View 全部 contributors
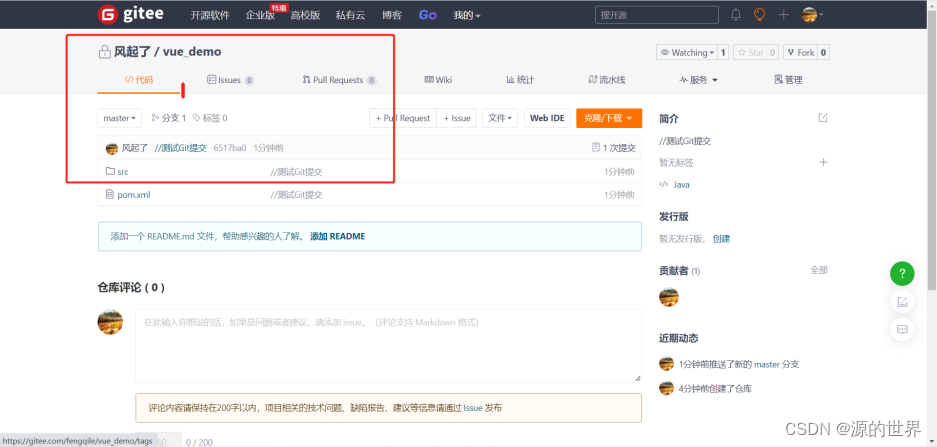Screen dimensions: 937x447 (x=819, y=270)
